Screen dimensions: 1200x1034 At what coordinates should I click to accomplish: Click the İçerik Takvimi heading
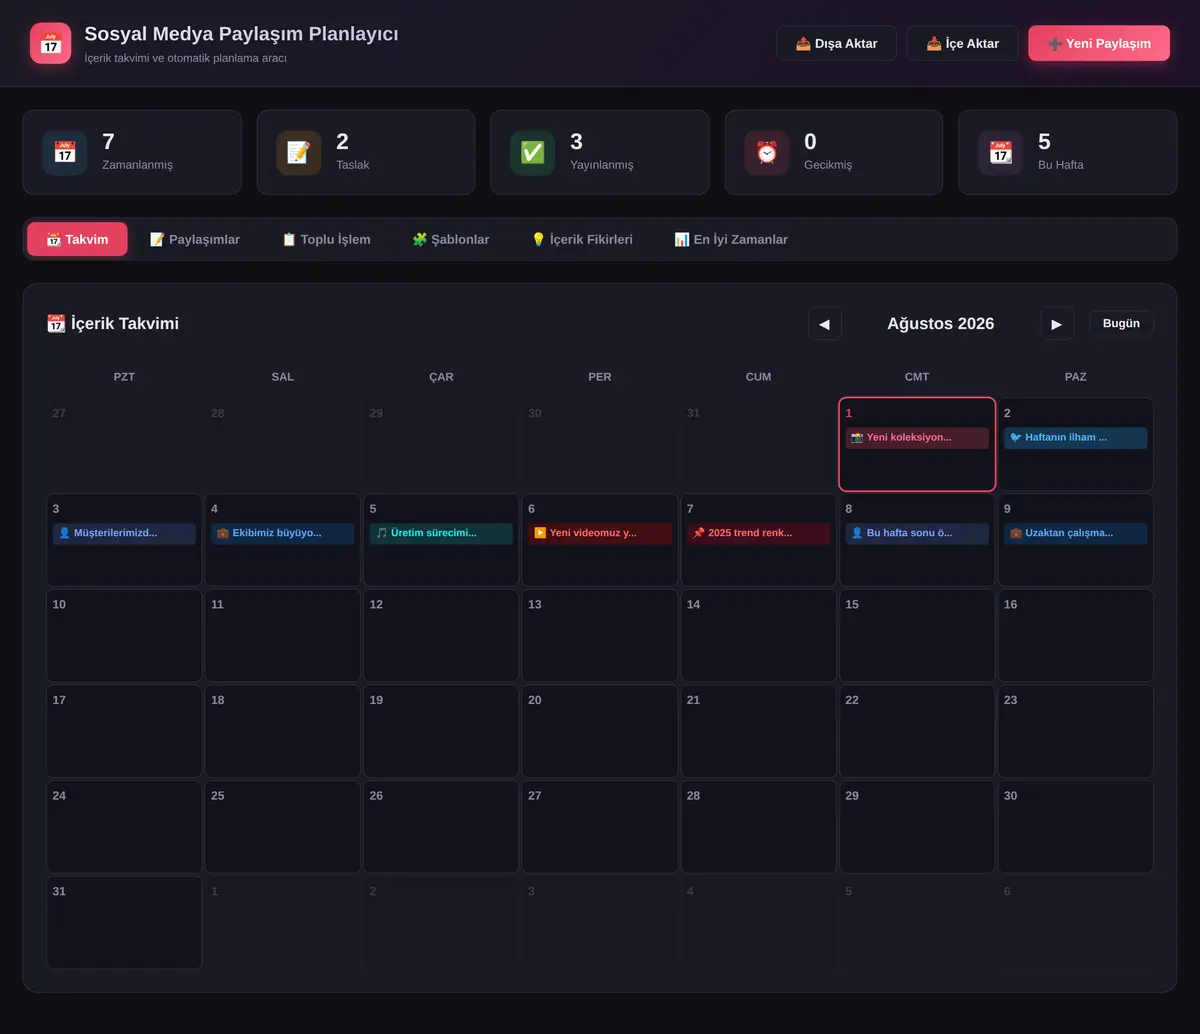click(x=113, y=323)
